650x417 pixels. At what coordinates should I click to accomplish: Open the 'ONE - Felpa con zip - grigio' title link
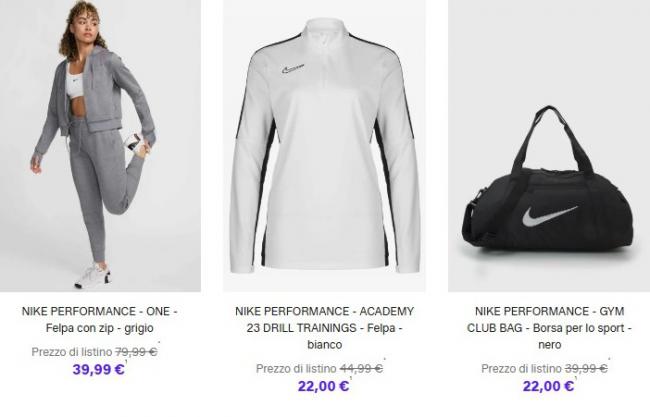[99, 320]
